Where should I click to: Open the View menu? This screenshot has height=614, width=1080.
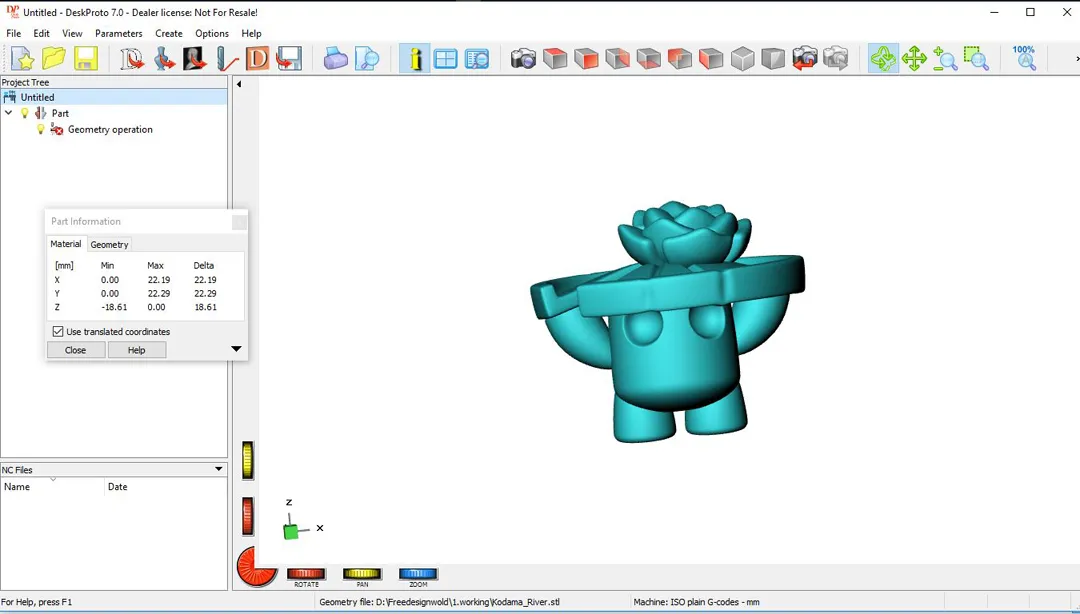pos(72,33)
